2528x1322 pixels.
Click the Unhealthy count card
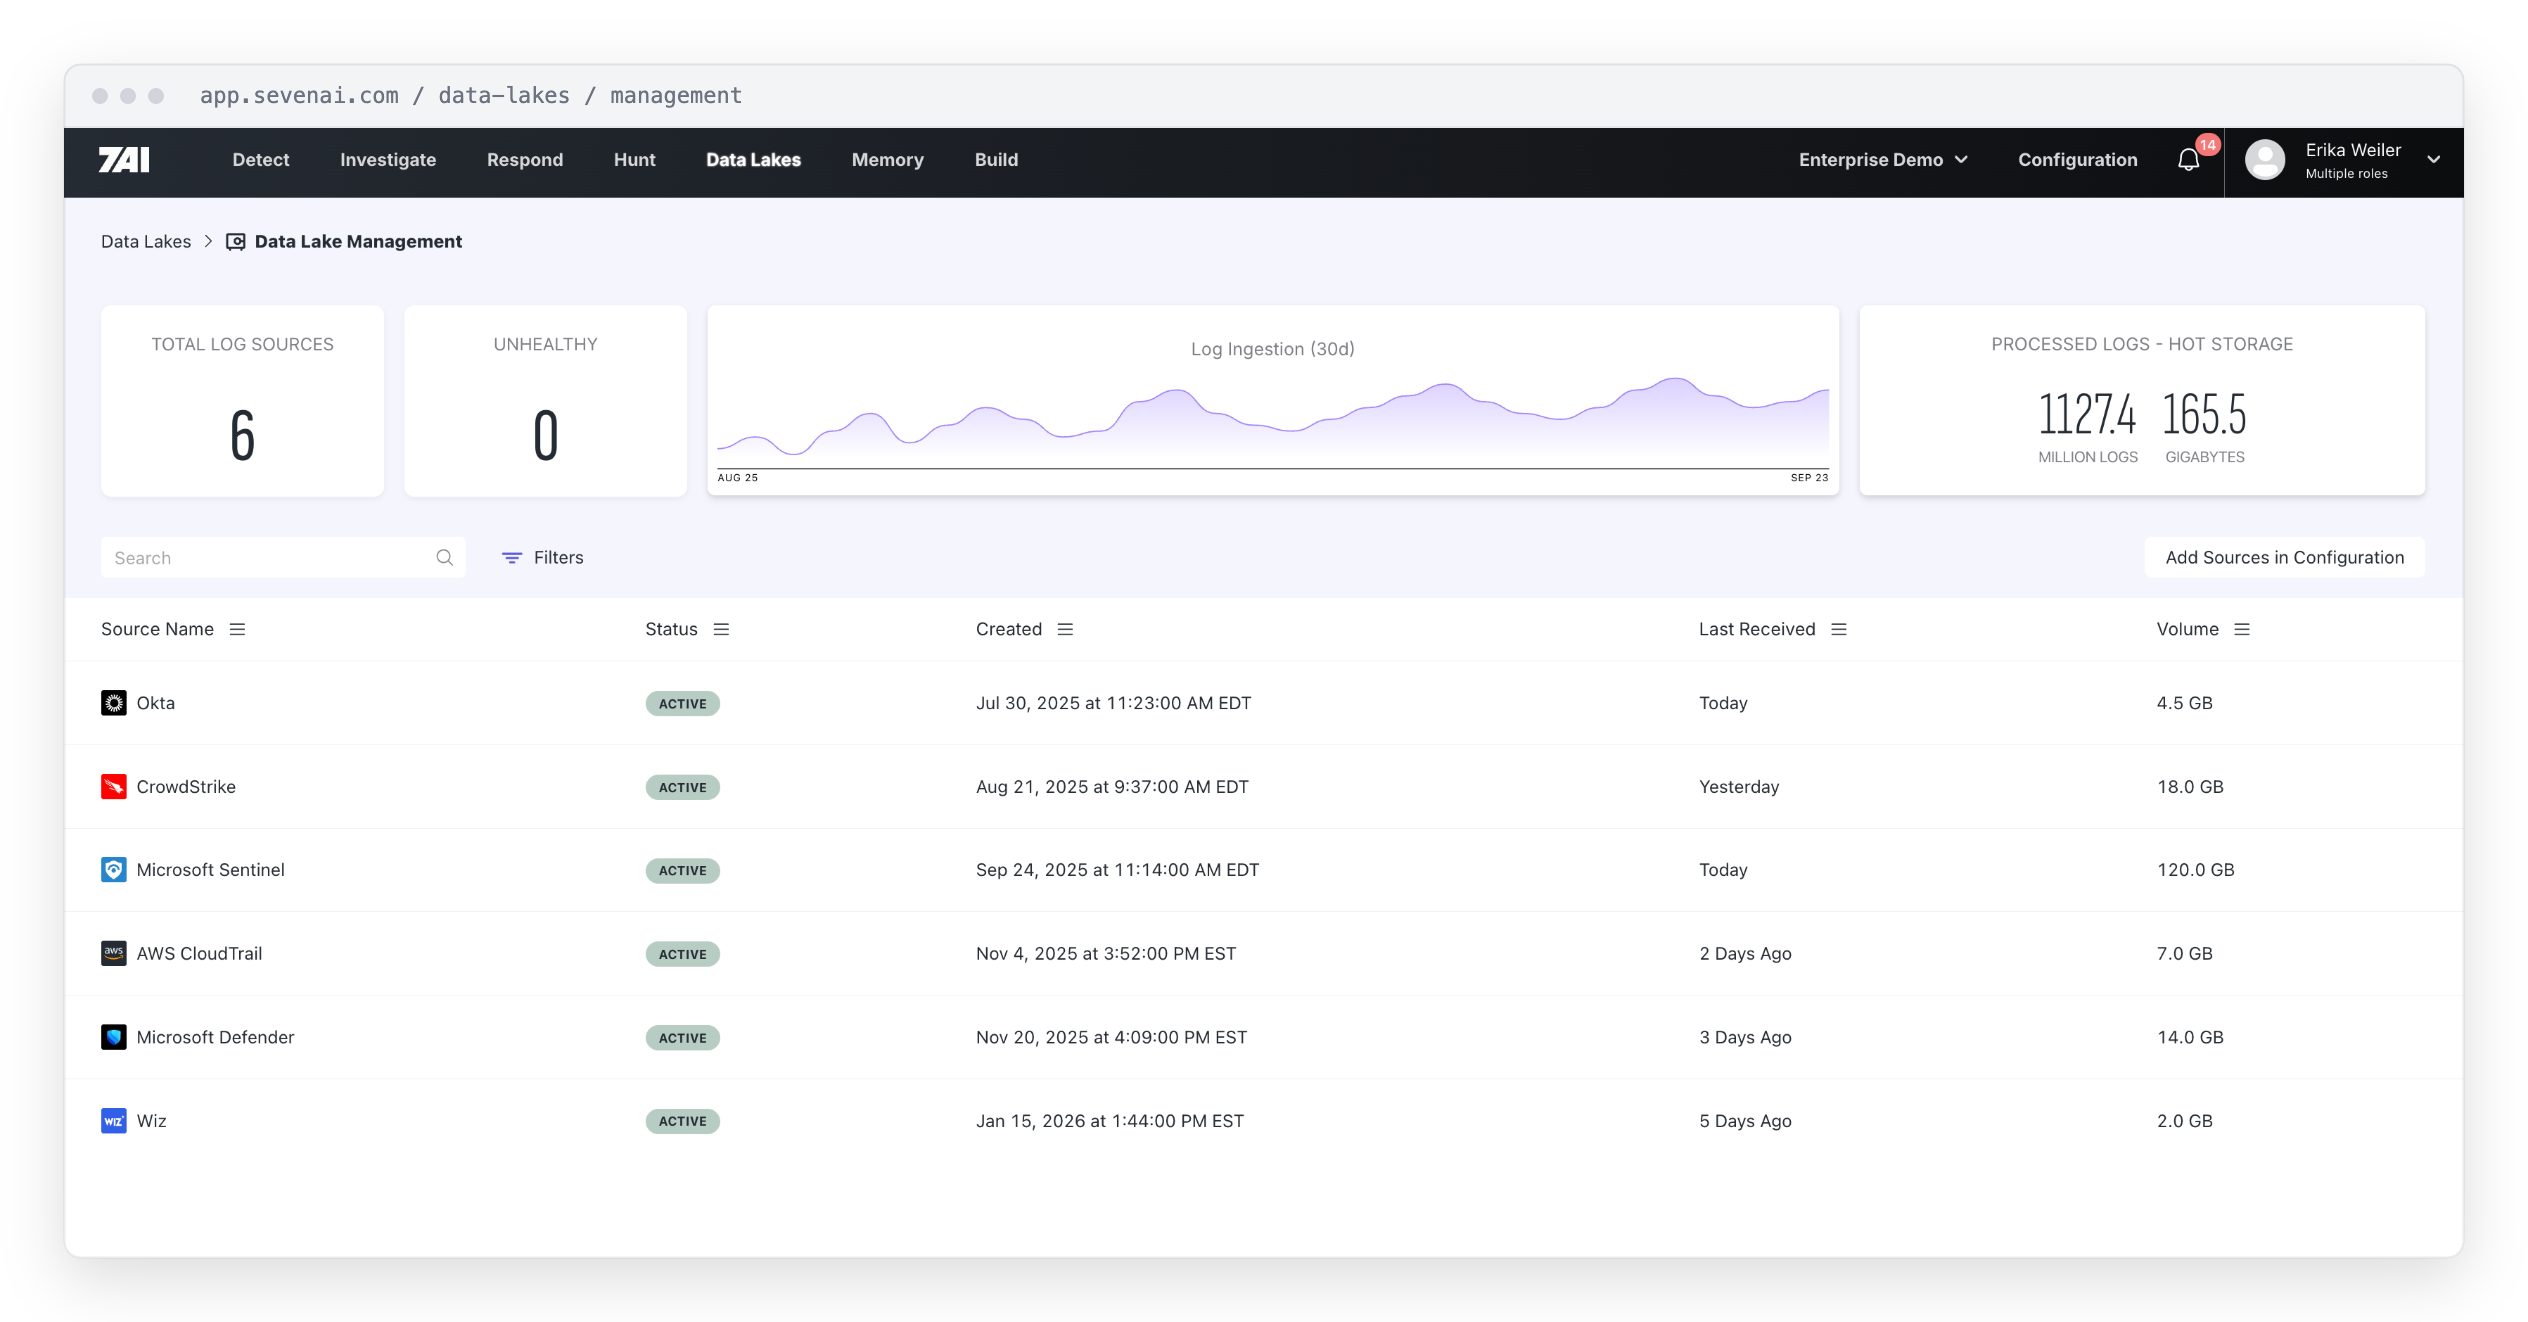tap(545, 401)
